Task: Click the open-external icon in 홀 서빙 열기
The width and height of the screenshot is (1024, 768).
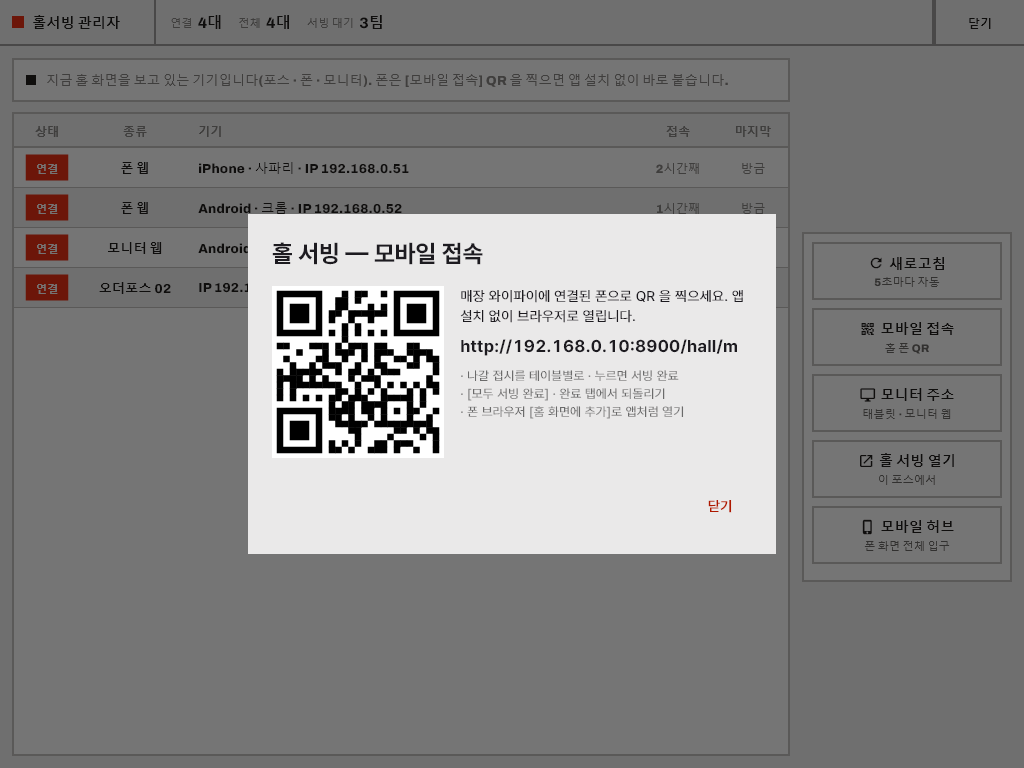Action: (866, 461)
